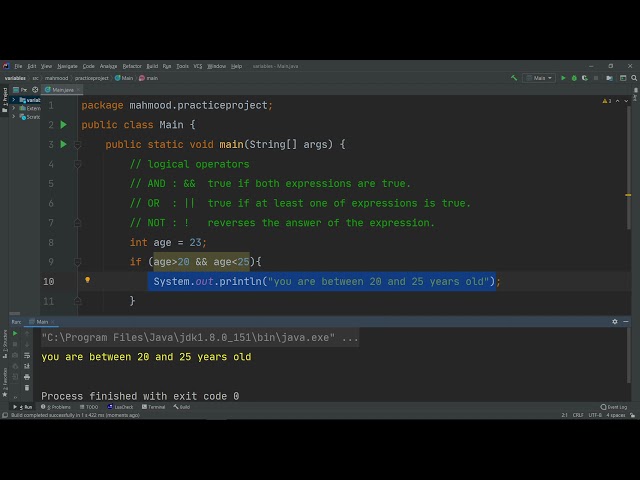Open Project Structure from the toolbar
The height and width of the screenshot is (480, 640).
click(x=609, y=78)
